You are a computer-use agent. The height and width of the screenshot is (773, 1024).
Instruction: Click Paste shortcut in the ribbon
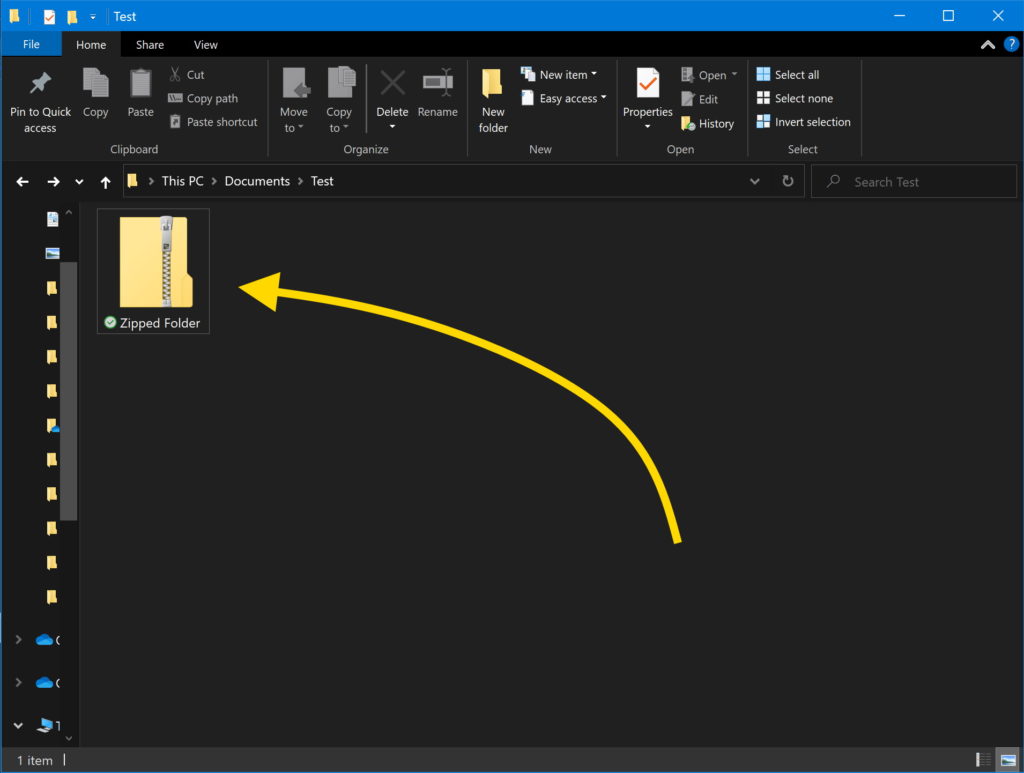pos(214,121)
